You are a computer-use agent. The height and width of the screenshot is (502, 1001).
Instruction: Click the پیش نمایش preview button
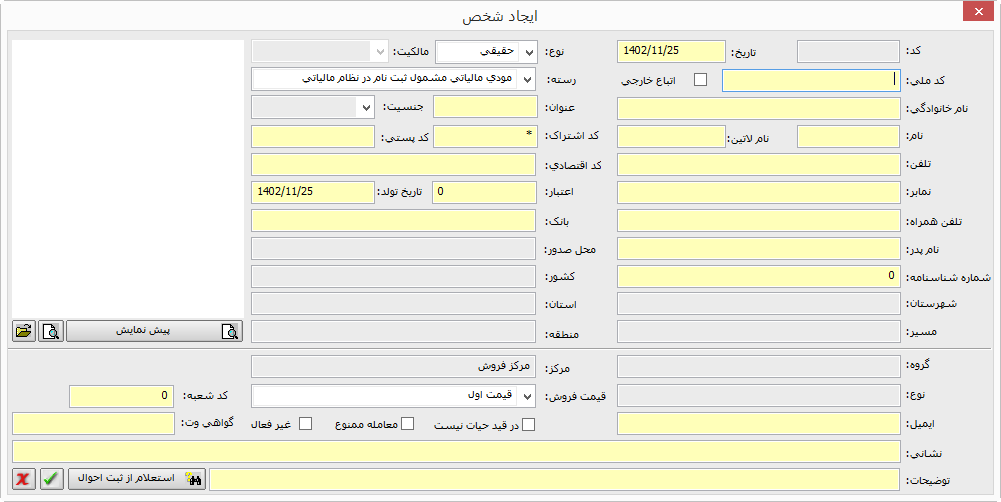pos(154,331)
